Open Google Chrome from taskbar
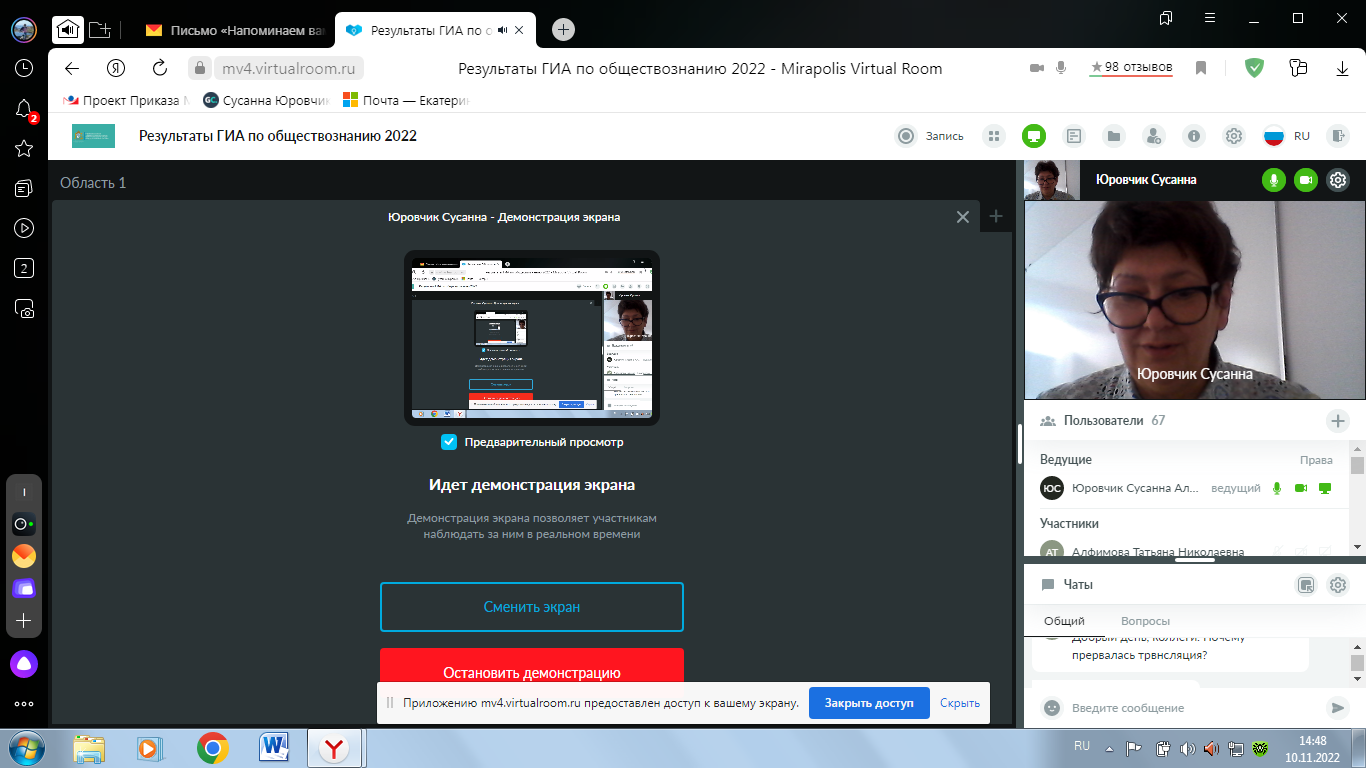The image size is (1366, 768). [x=212, y=748]
